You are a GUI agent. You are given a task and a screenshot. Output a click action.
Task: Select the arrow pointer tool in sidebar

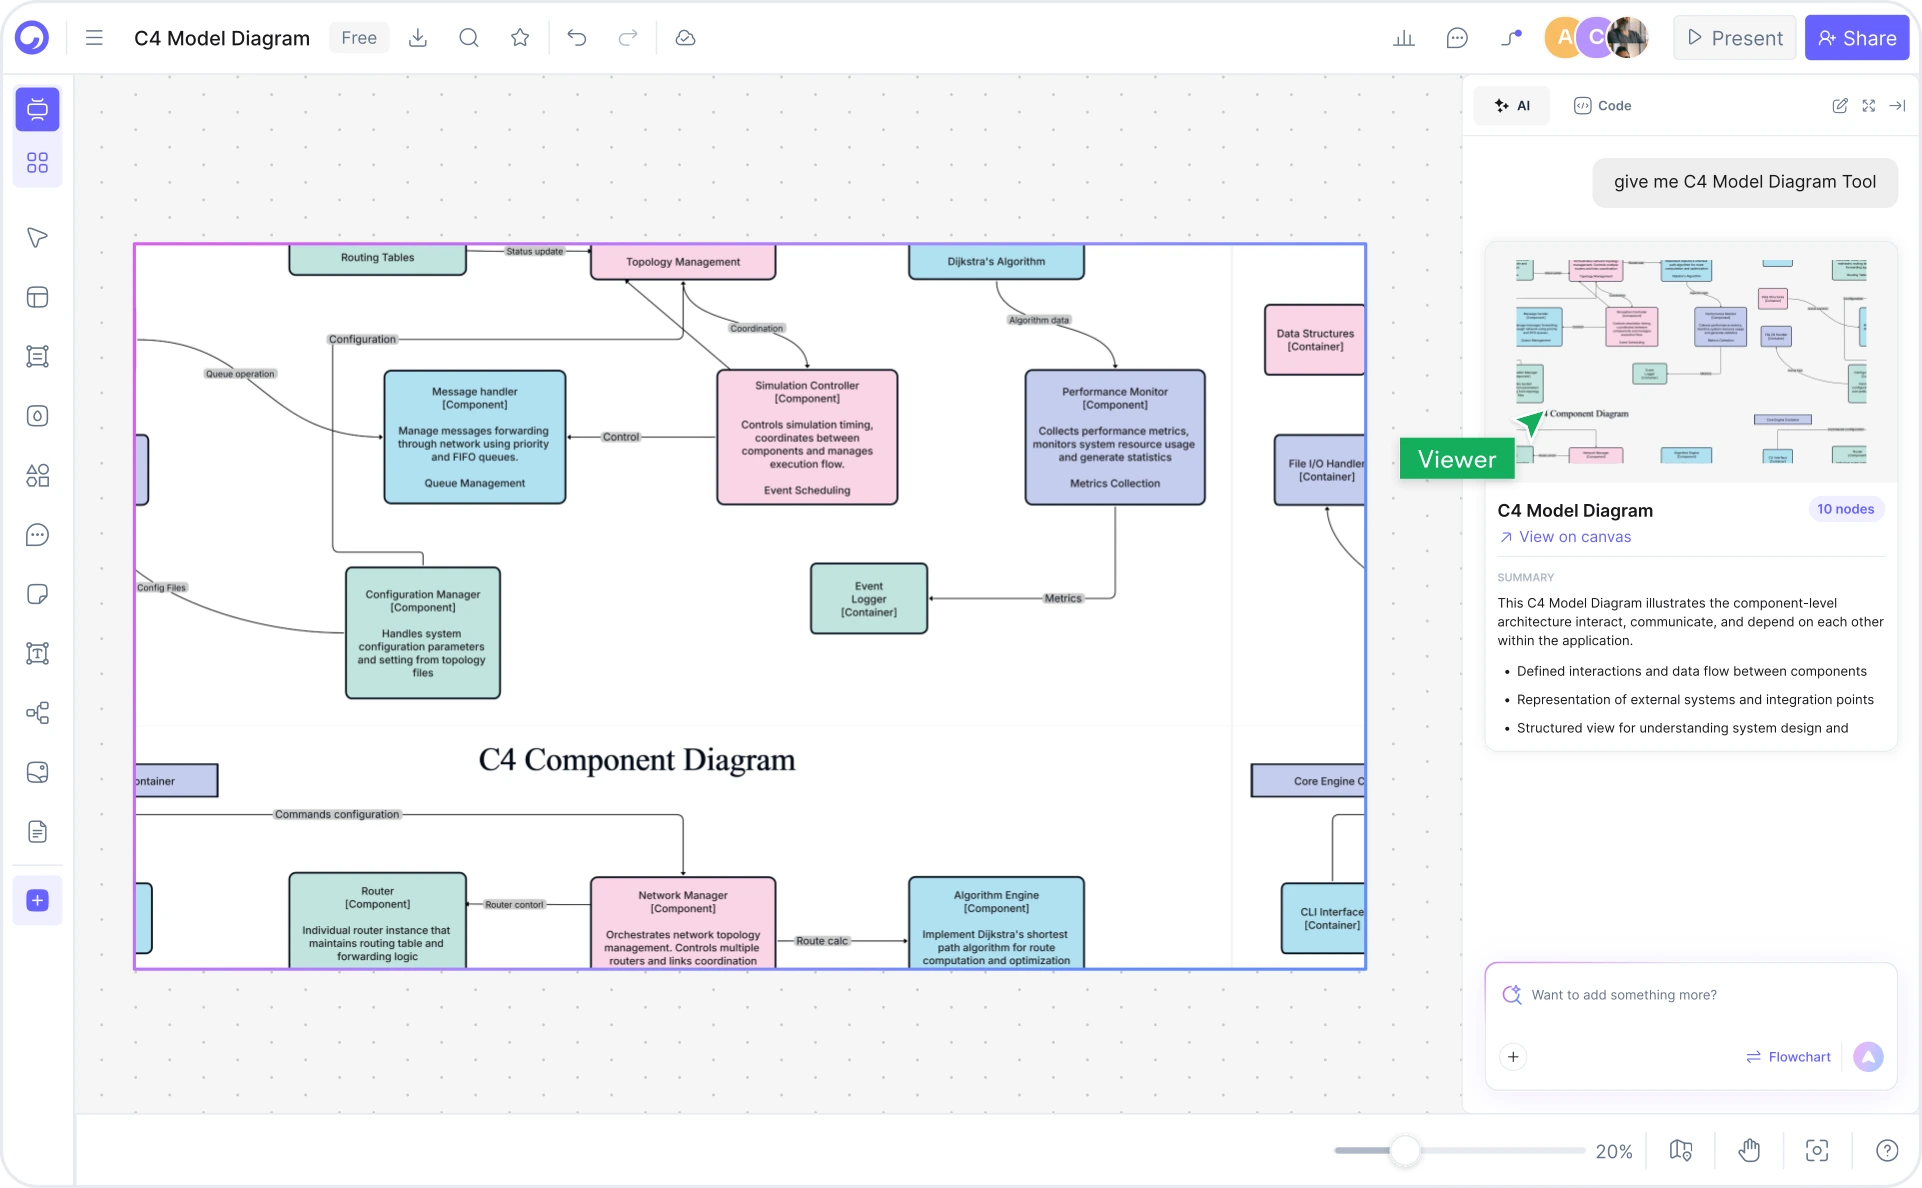tap(37, 238)
